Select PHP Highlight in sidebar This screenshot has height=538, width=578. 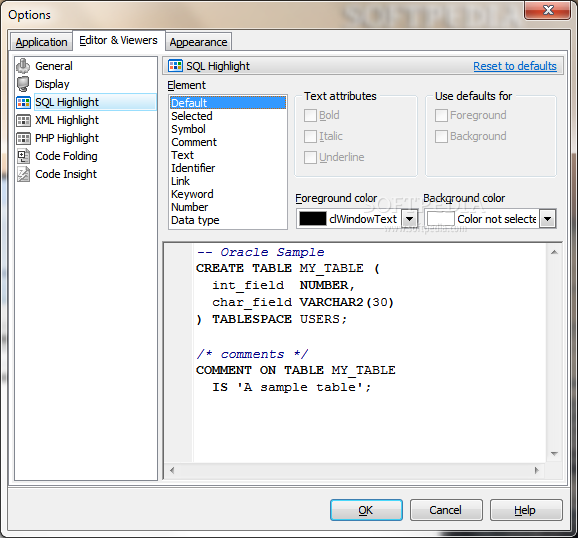67,138
